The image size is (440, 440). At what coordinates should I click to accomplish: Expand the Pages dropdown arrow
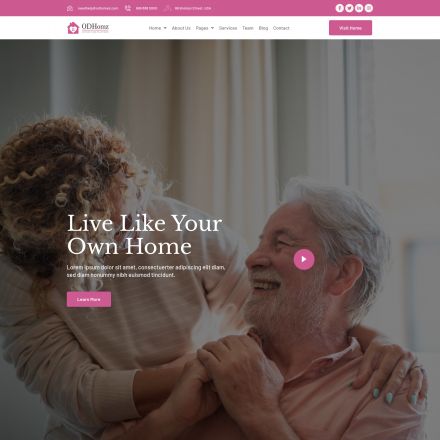(x=212, y=28)
